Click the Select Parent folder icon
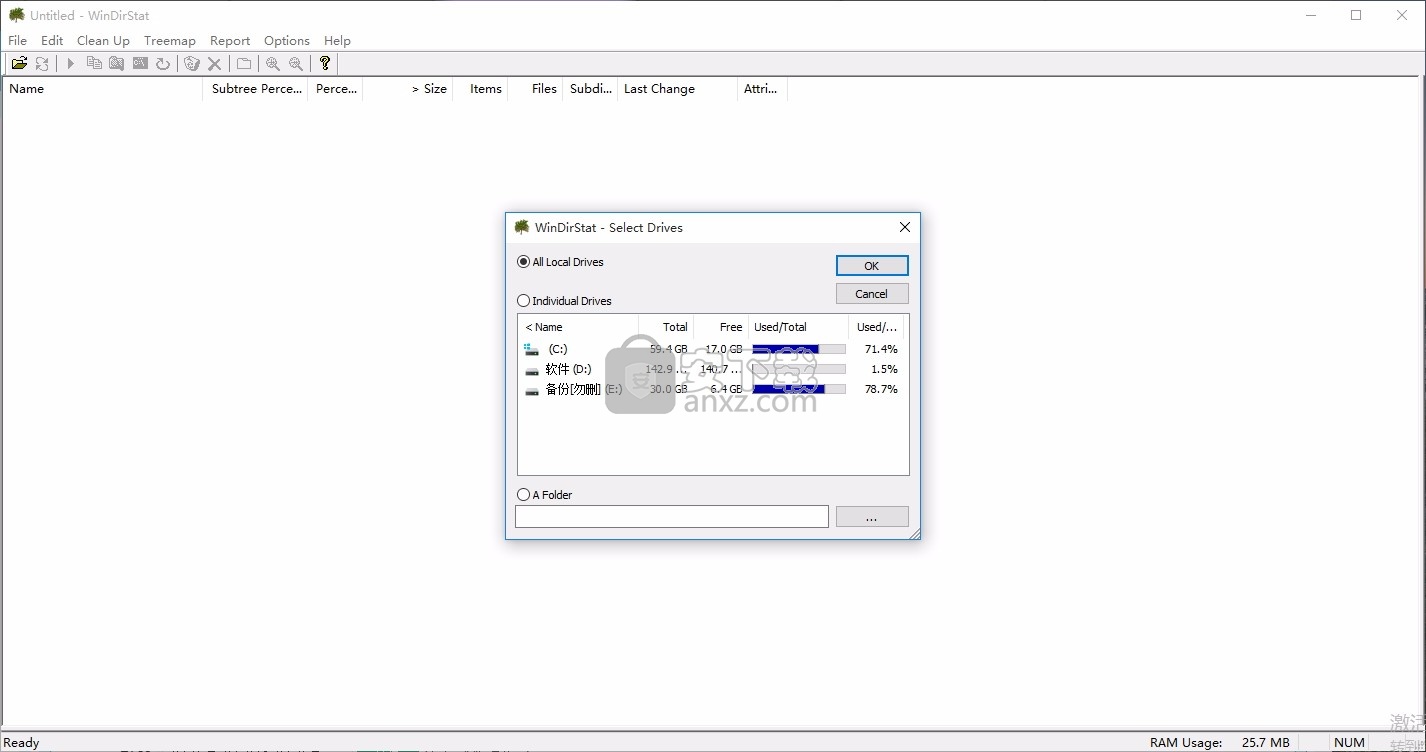 click(244, 63)
